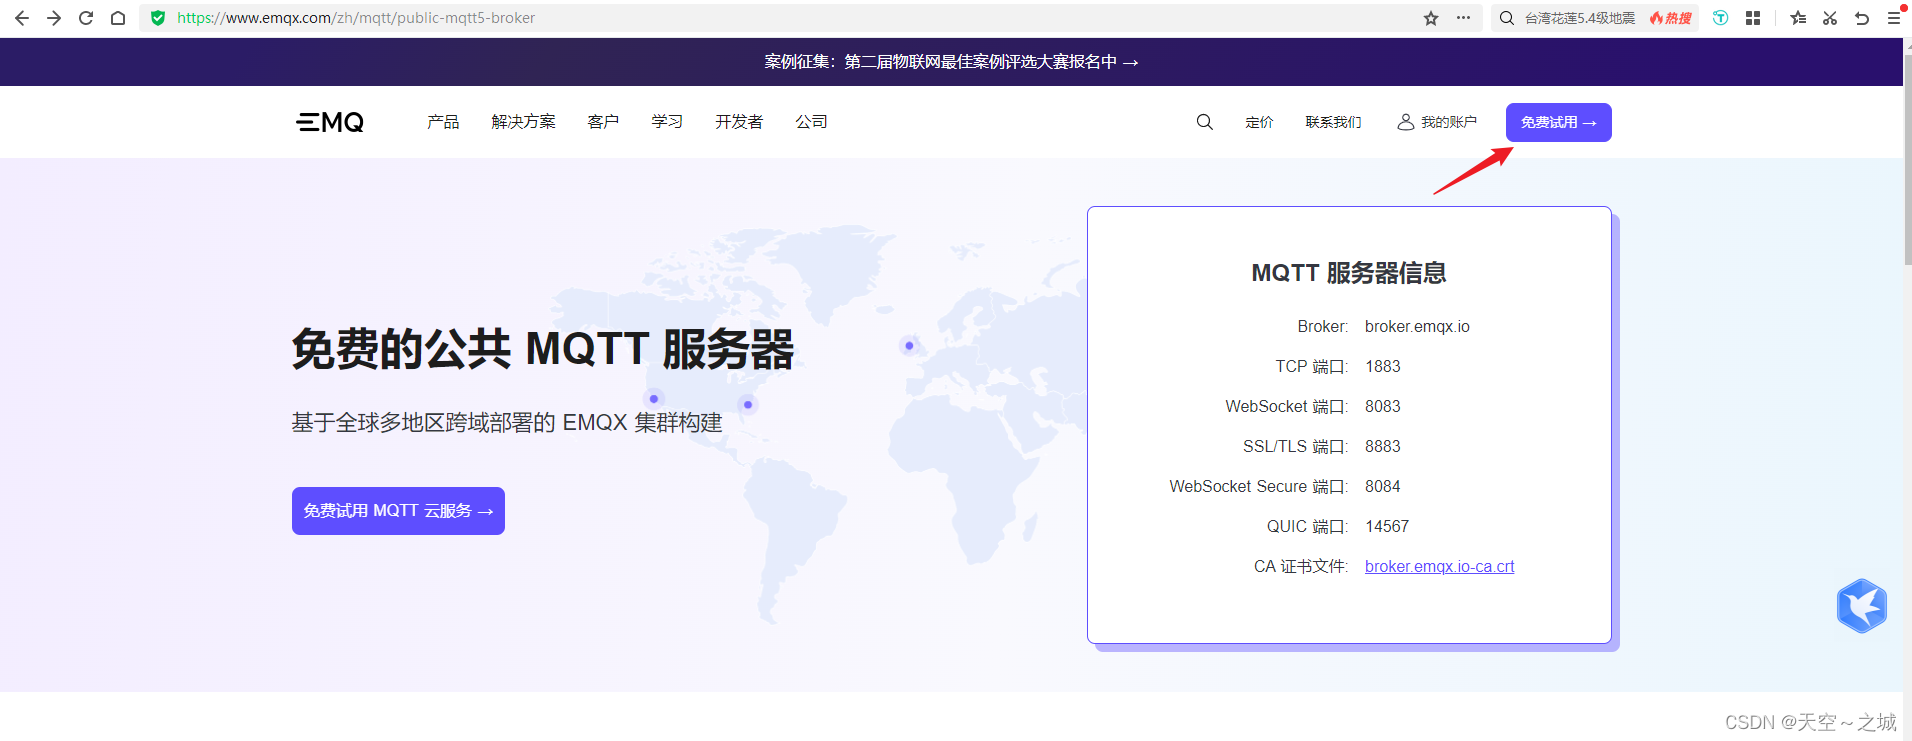
Task: Click the undo restore closed tab icon
Action: (x=1862, y=18)
